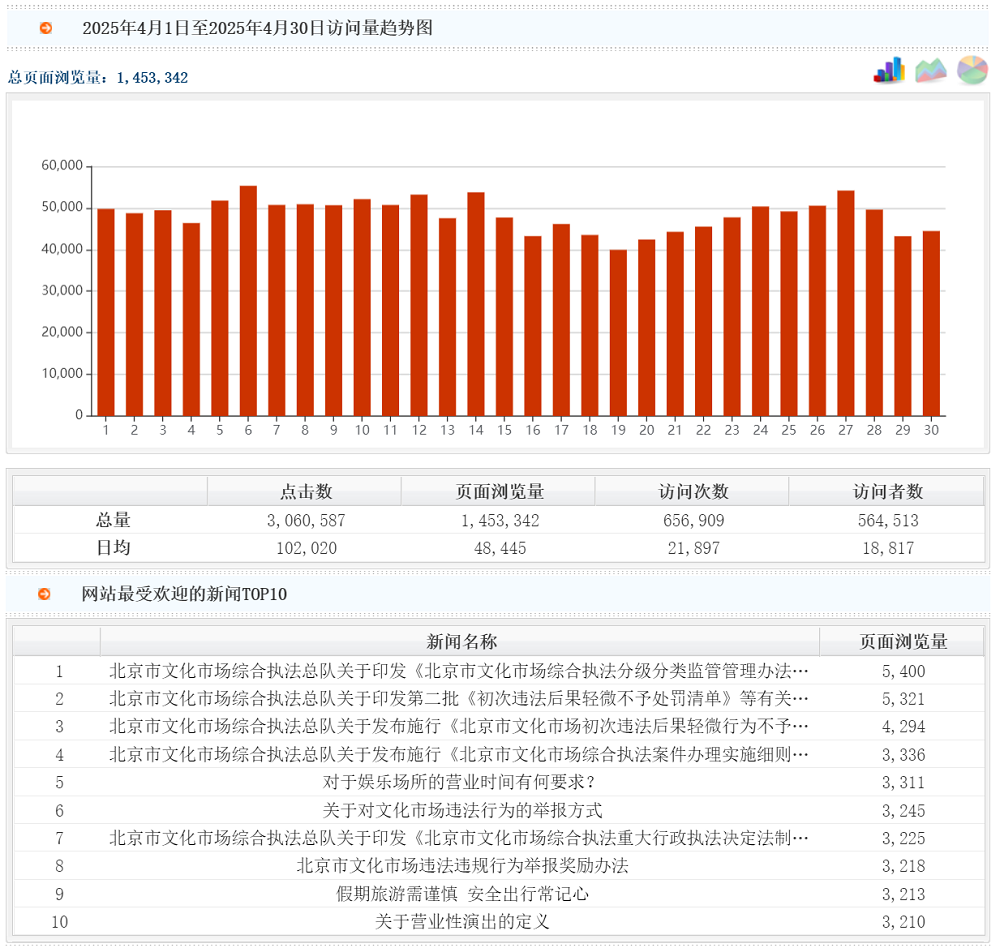Click total visits value 656,909
Screen dimensions: 1000x948
[694, 521]
